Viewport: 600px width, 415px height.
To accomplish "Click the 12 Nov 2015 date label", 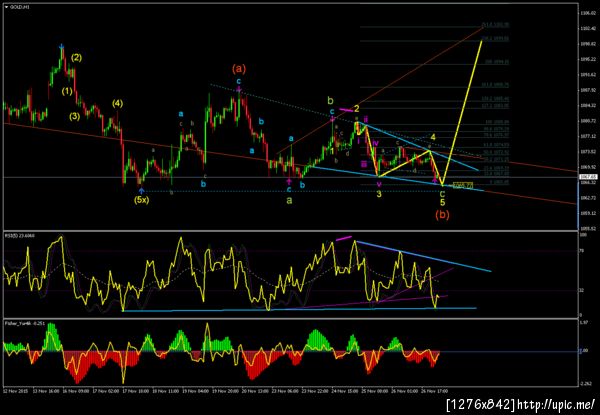I will [14, 392].
